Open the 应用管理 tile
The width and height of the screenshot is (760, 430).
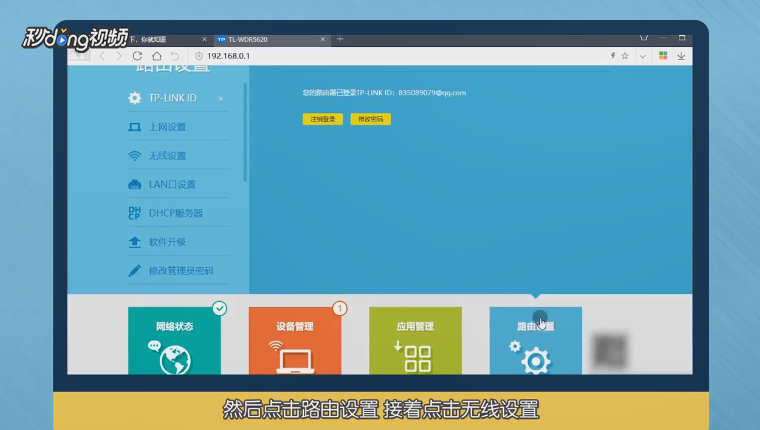pyautogui.click(x=415, y=341)
